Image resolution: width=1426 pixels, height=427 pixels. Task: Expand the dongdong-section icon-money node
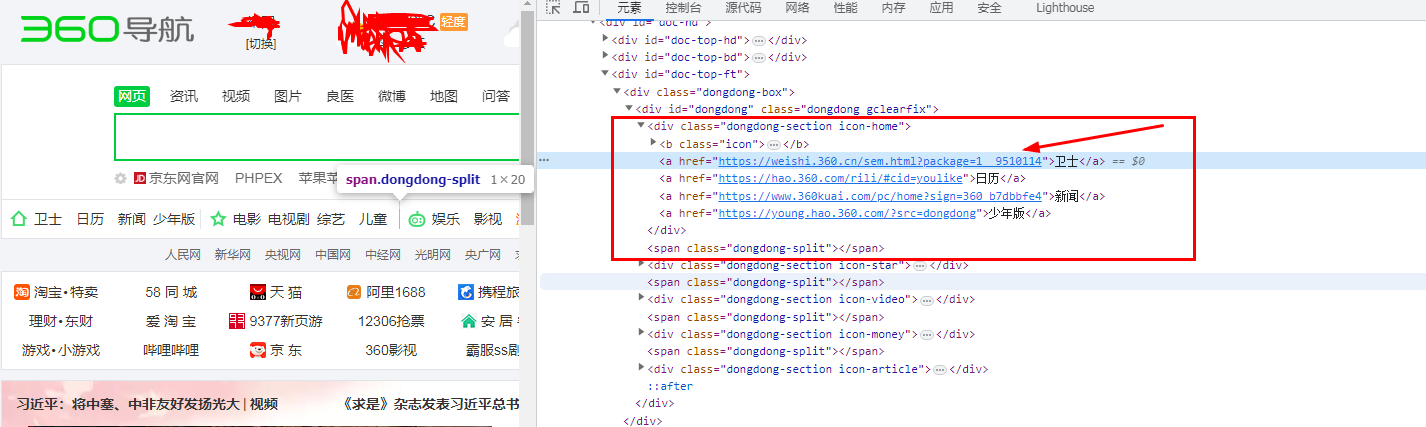coord(641,334)
